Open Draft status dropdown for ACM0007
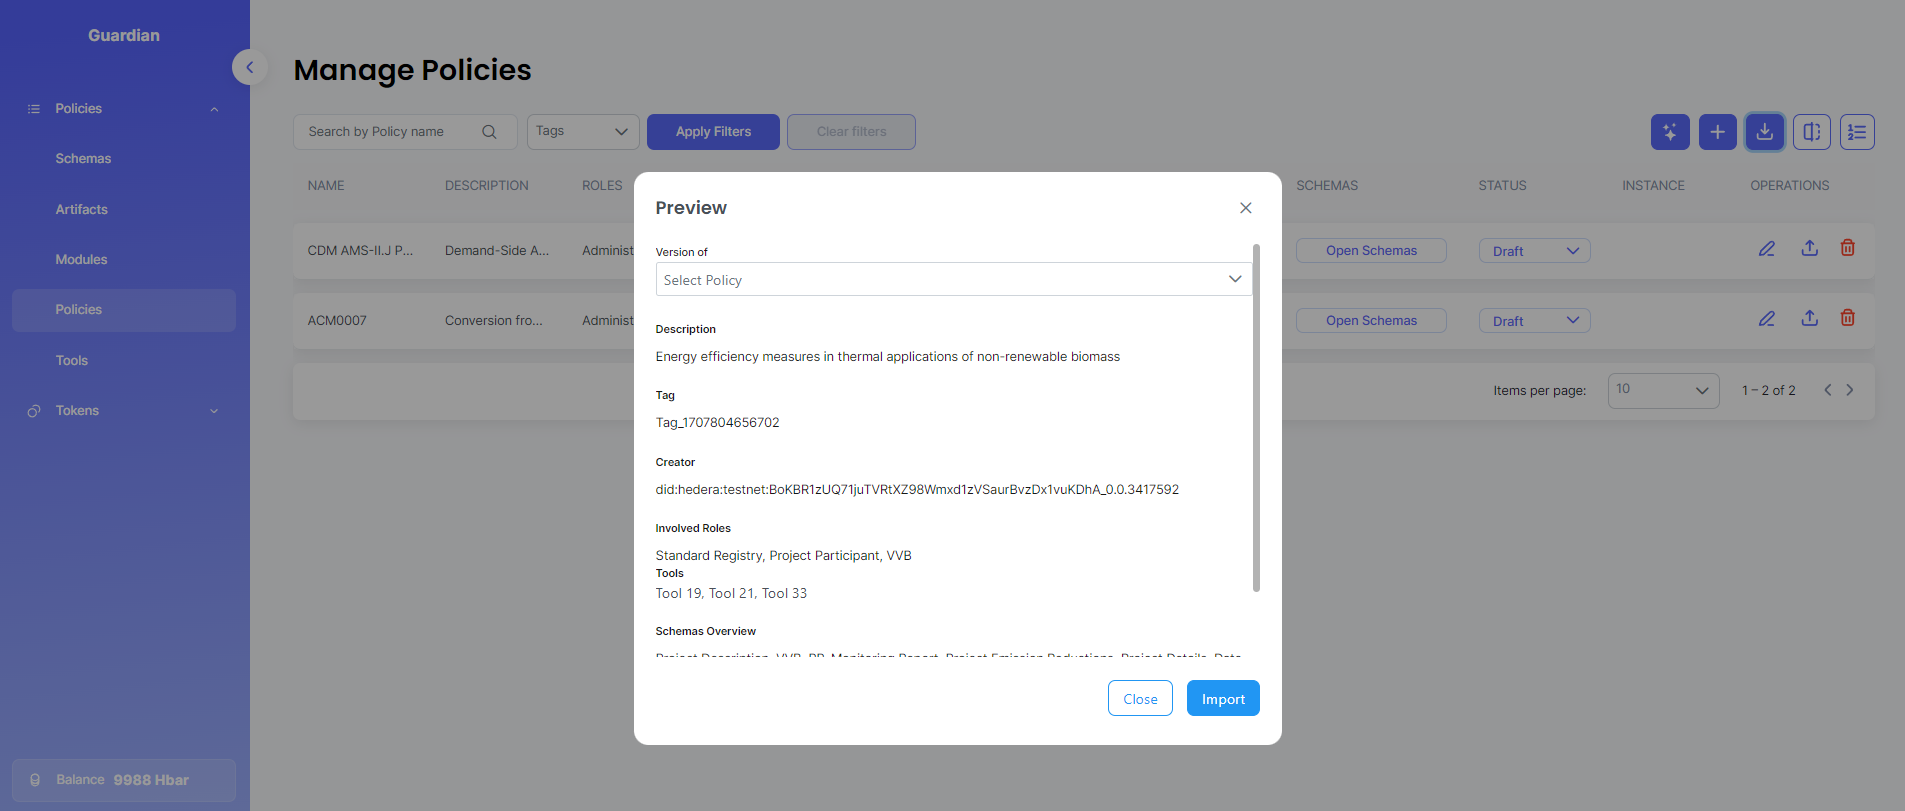1905x811 pixels. (1534, 321)
